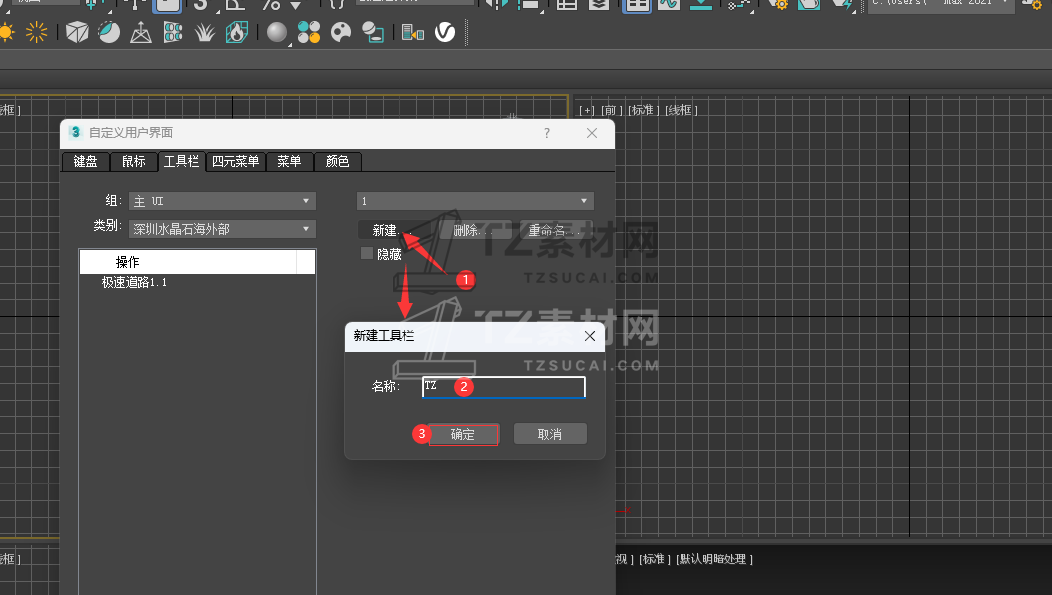The height and width of the screenshot is (595, 1052).
Task: Open the Schematic View nodes icon
Action: 739,5
